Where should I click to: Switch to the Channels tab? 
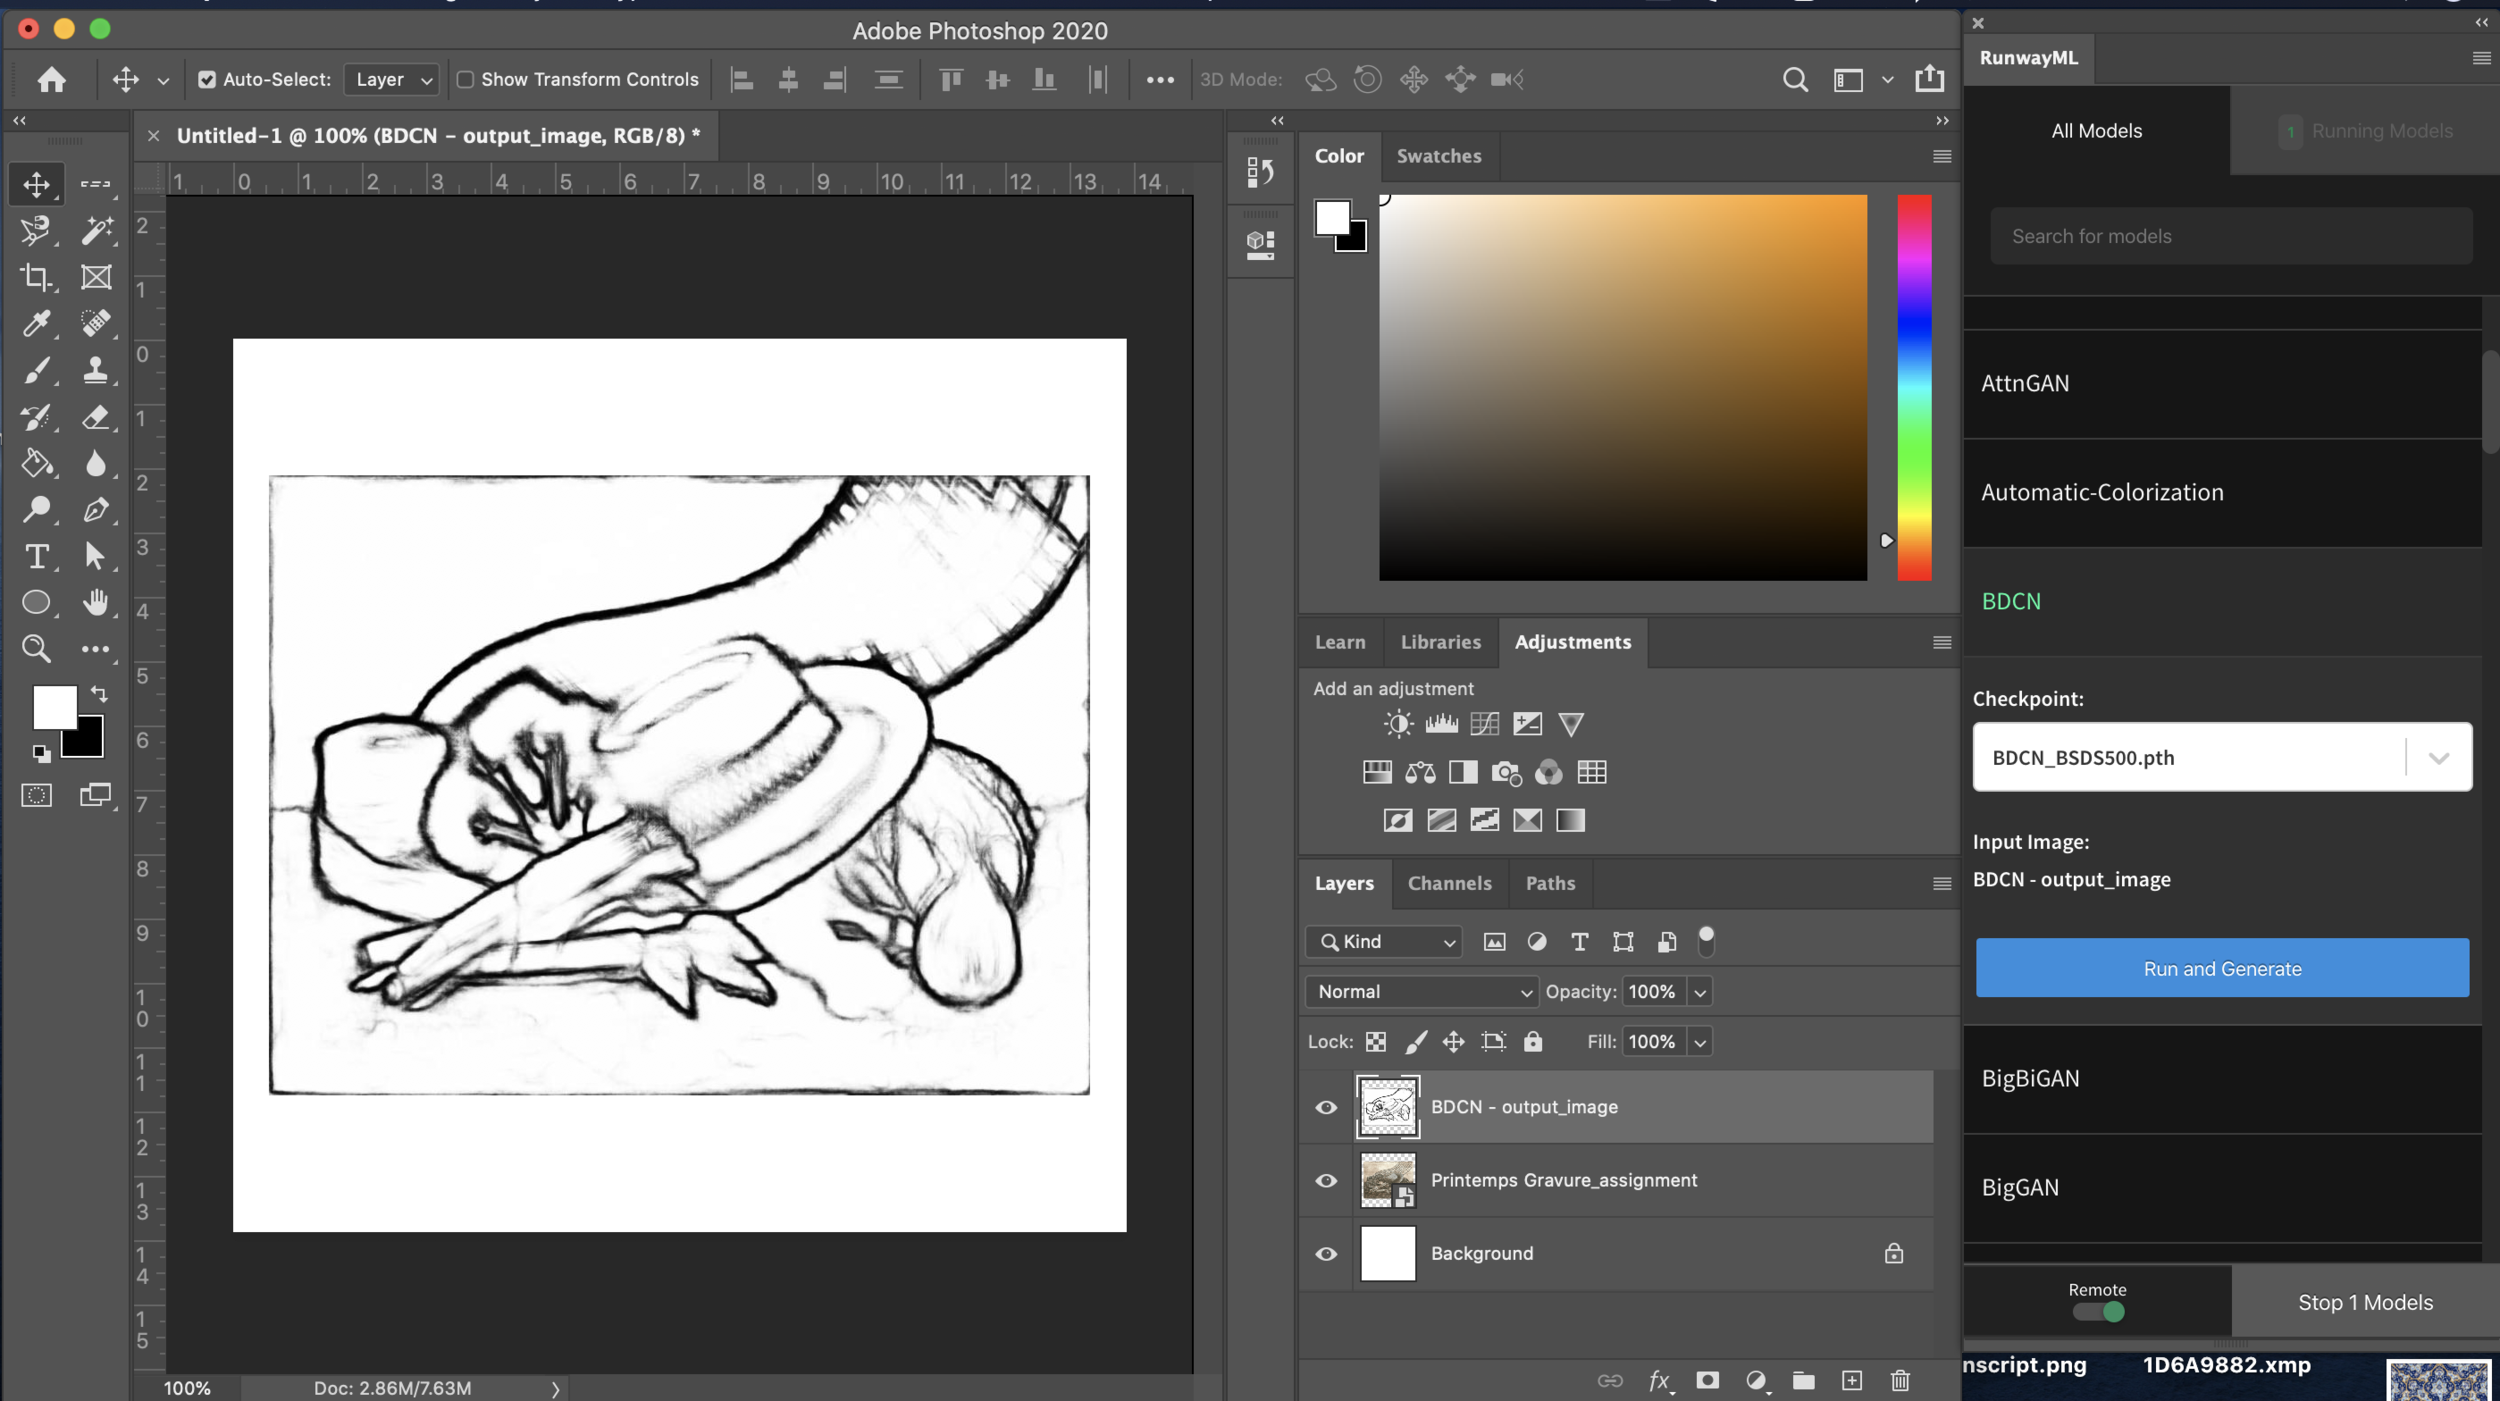click(1449, 883)
